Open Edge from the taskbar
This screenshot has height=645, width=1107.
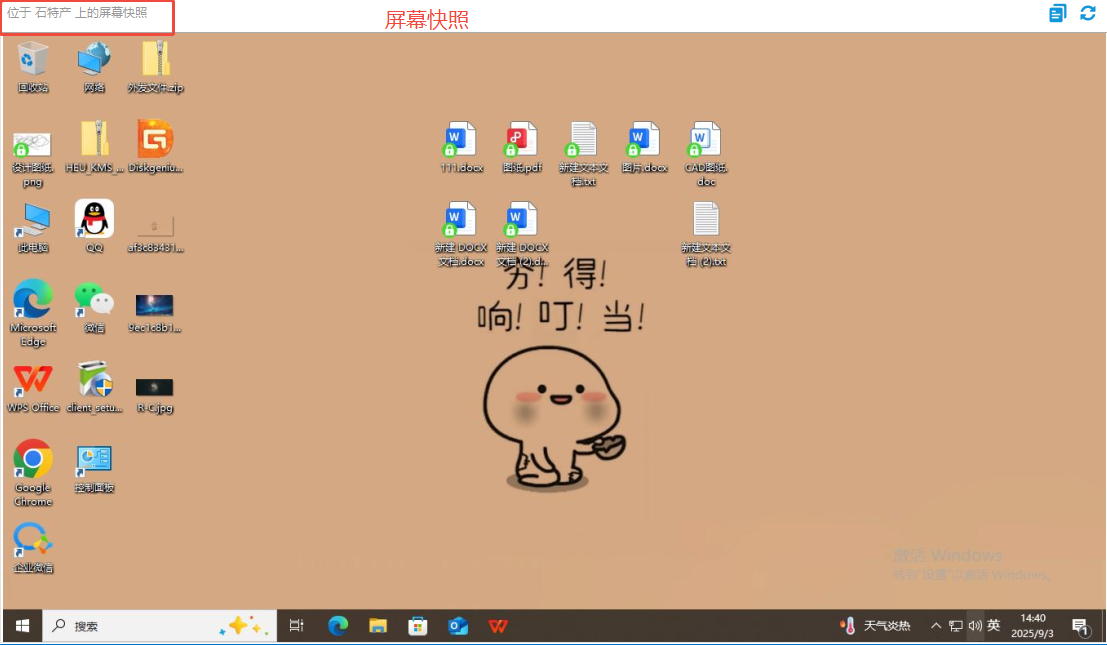point(338,626)
